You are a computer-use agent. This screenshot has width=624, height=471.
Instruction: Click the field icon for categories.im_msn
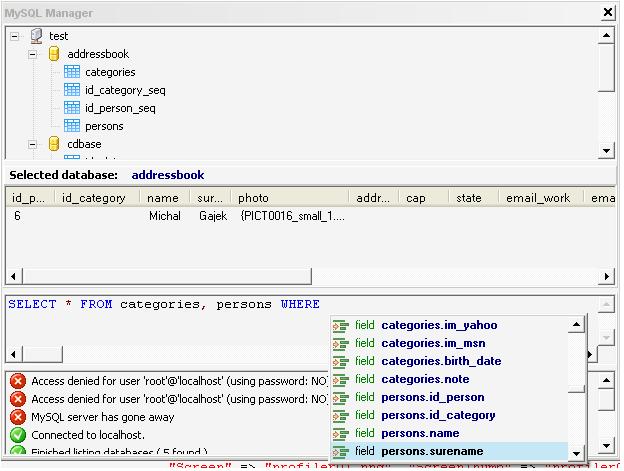point(341,343)
